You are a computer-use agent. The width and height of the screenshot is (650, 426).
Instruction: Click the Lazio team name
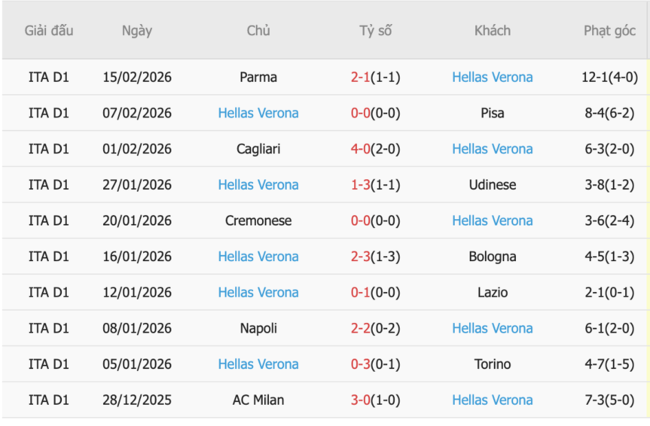492,293
